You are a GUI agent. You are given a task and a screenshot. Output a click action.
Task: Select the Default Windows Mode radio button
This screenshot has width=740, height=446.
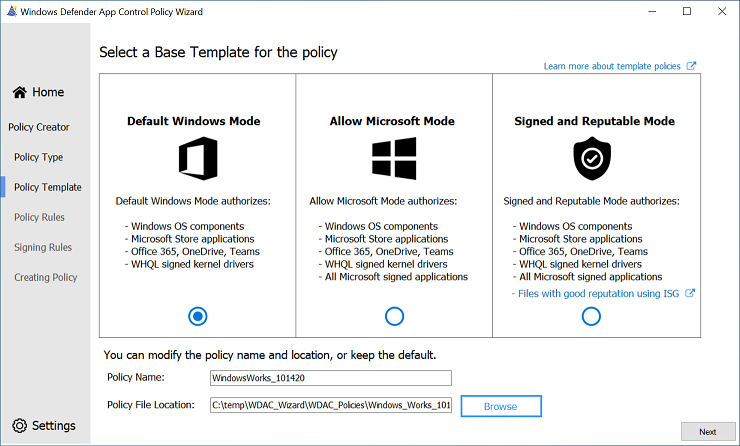tap(198, 316)
